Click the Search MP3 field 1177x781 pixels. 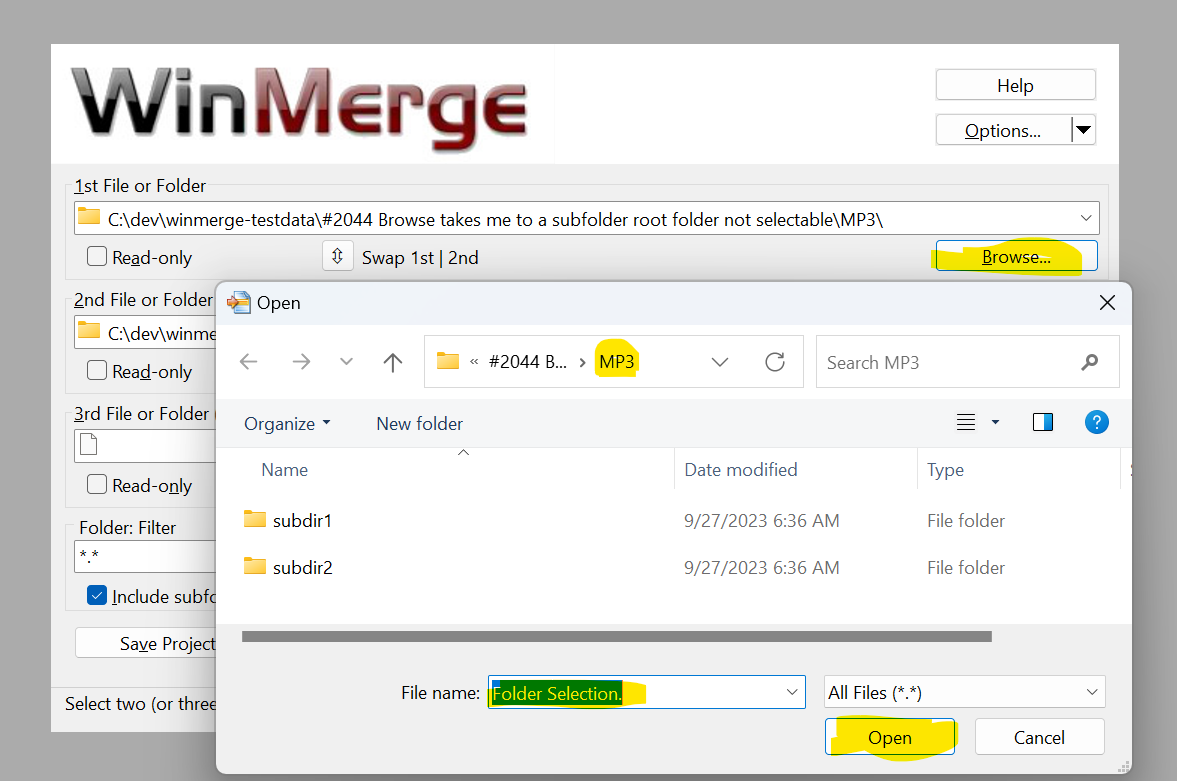click(x=967, y=363)
